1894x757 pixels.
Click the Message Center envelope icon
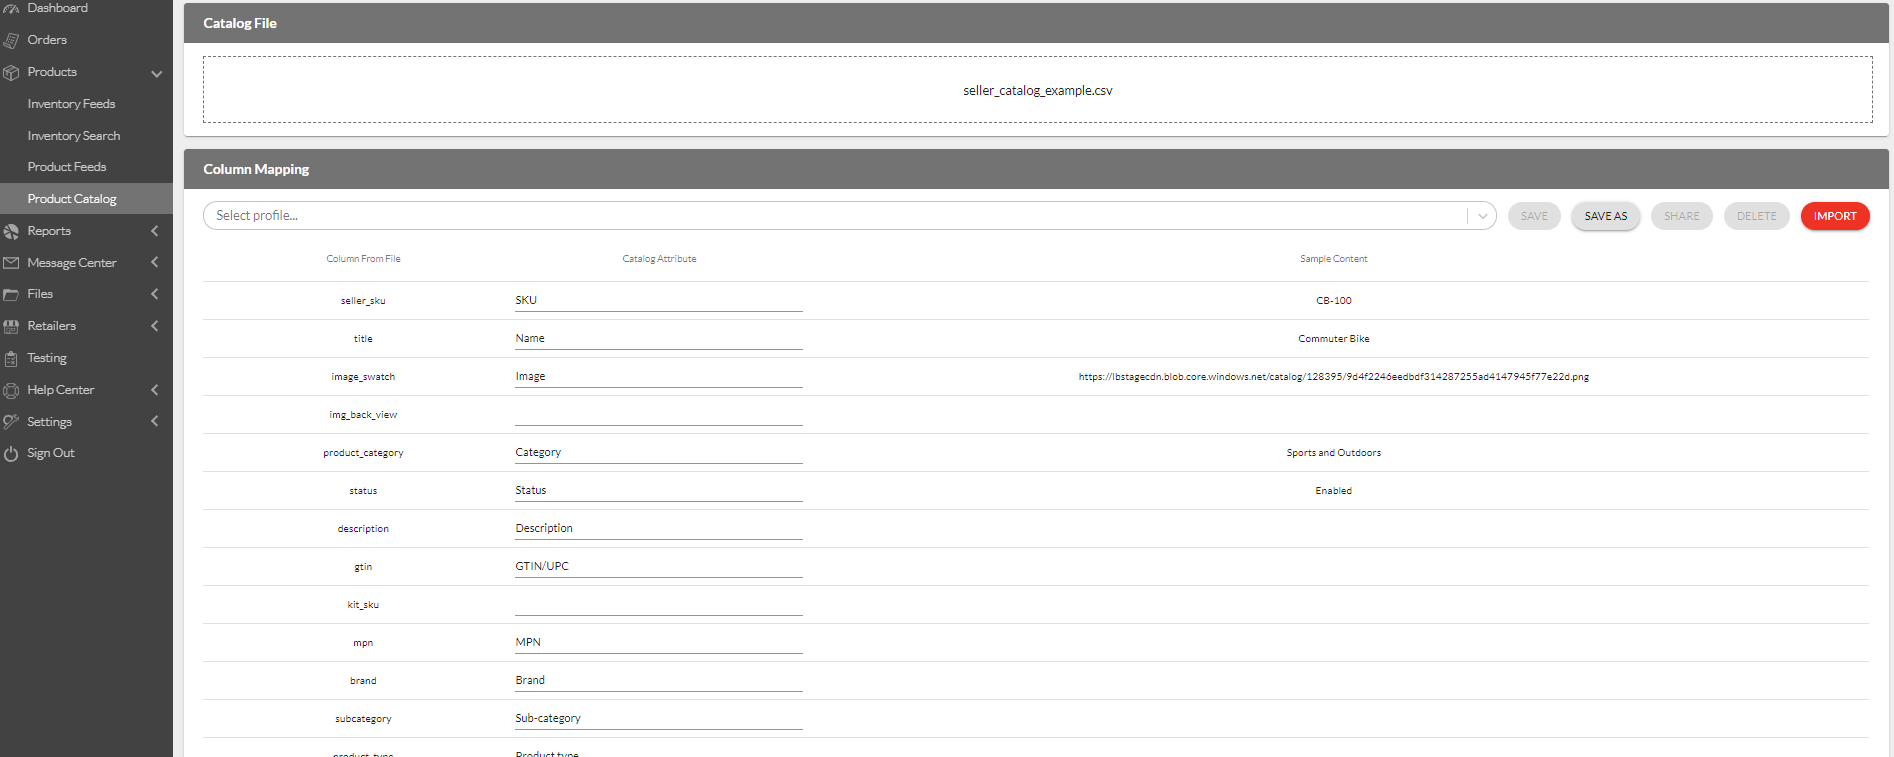tap(11, 263)
